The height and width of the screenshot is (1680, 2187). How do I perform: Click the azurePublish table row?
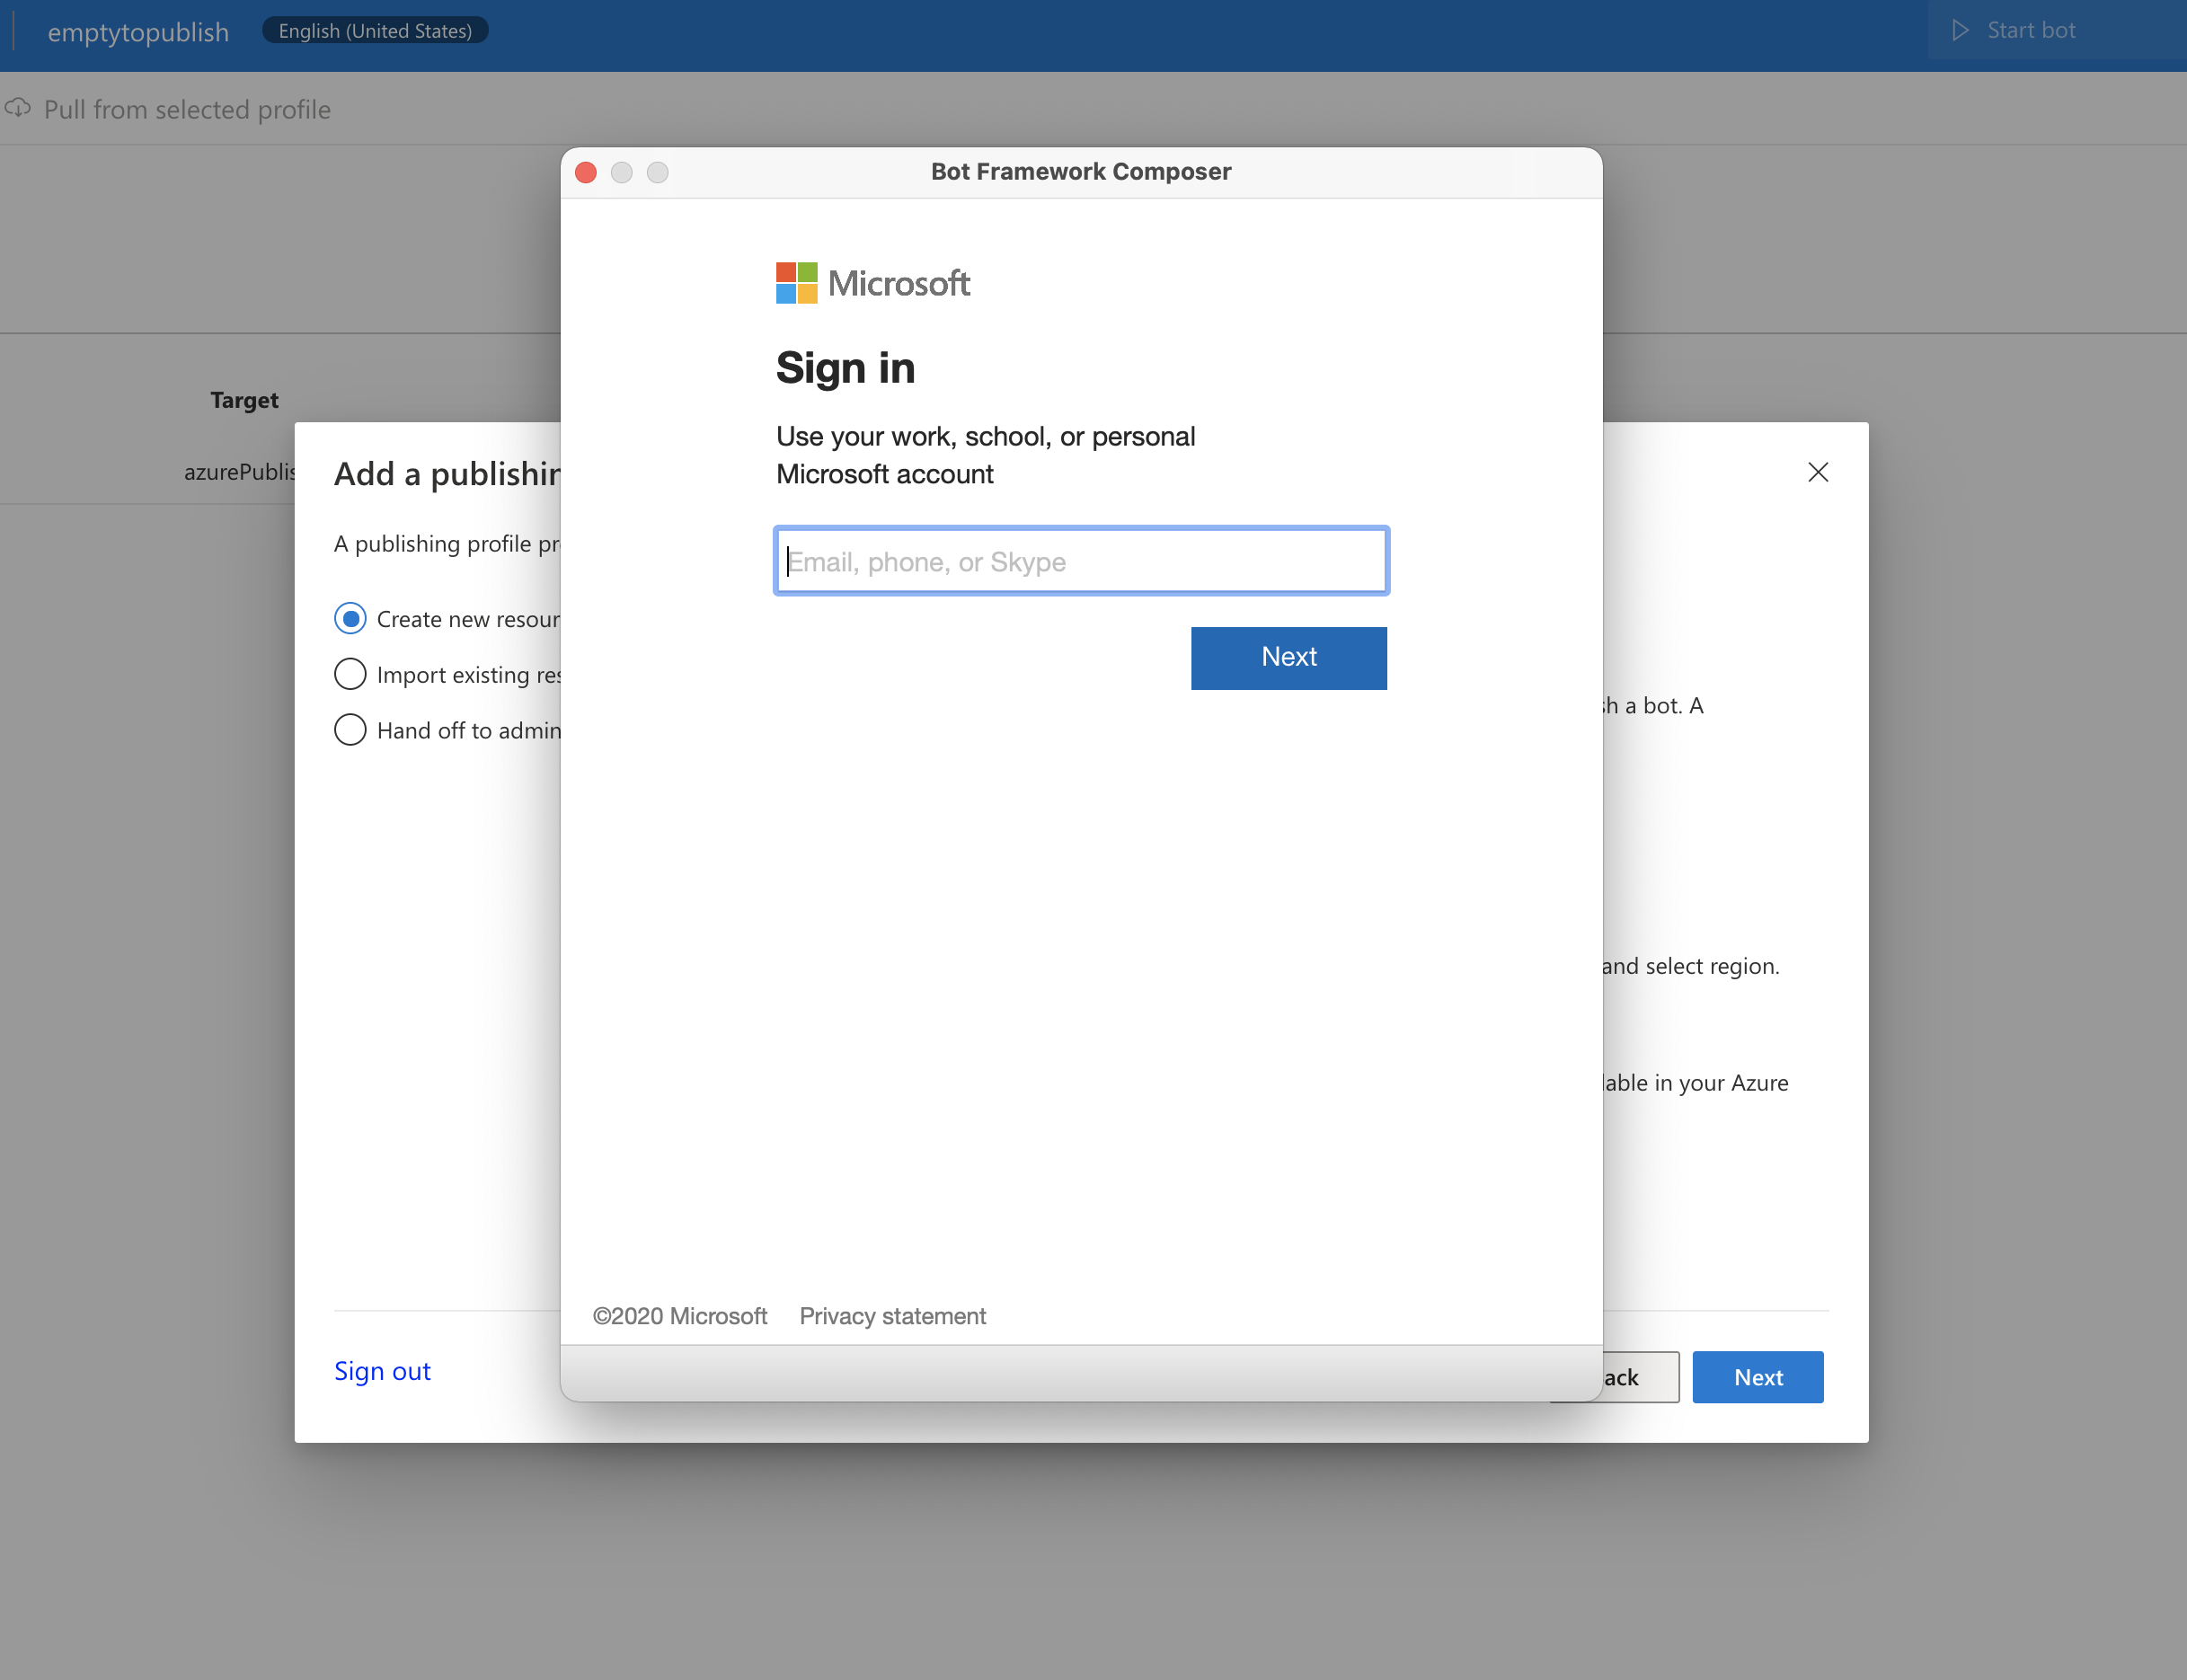pos(240,471)
